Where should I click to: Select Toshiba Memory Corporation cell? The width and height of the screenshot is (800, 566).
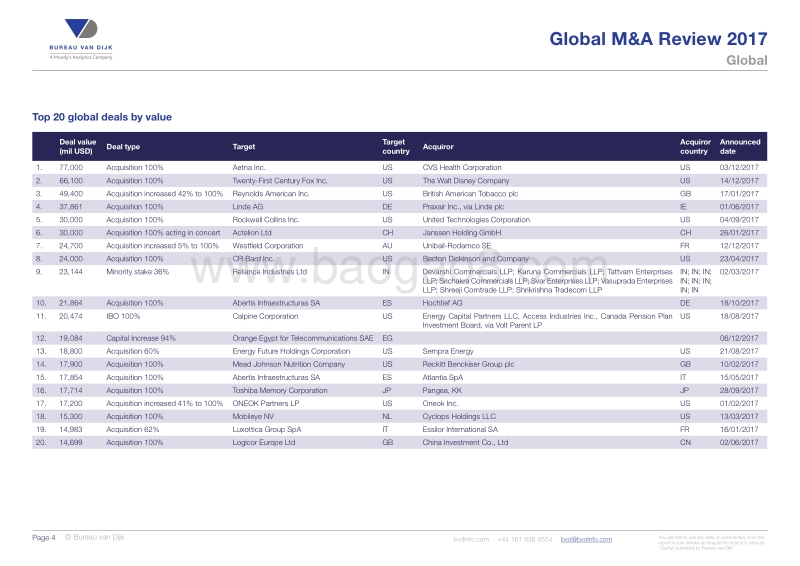[x=280, y=390]
